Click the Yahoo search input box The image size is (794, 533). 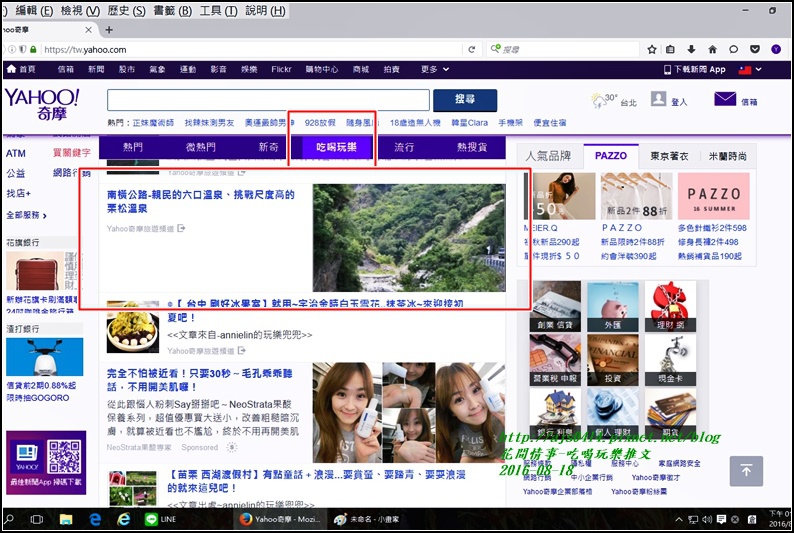click(268, 100)
